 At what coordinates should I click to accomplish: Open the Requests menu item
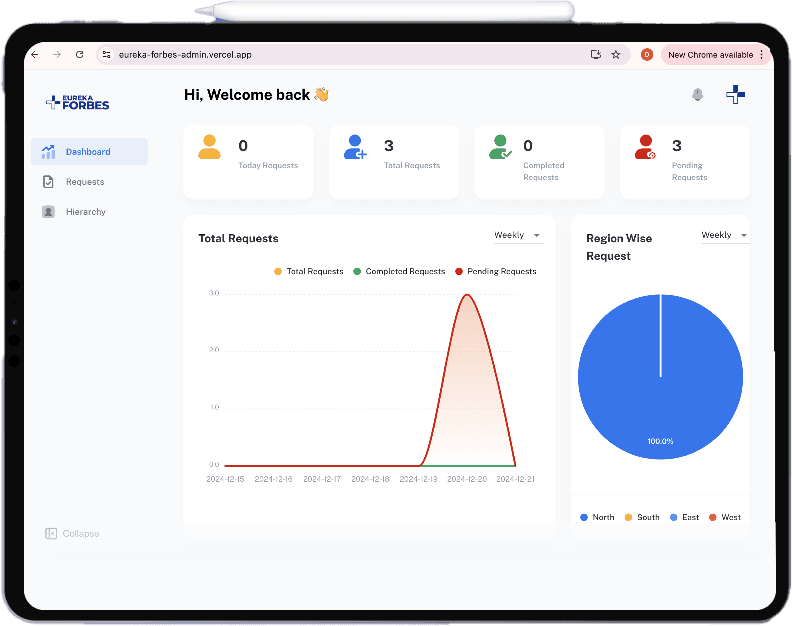[85, 182]
